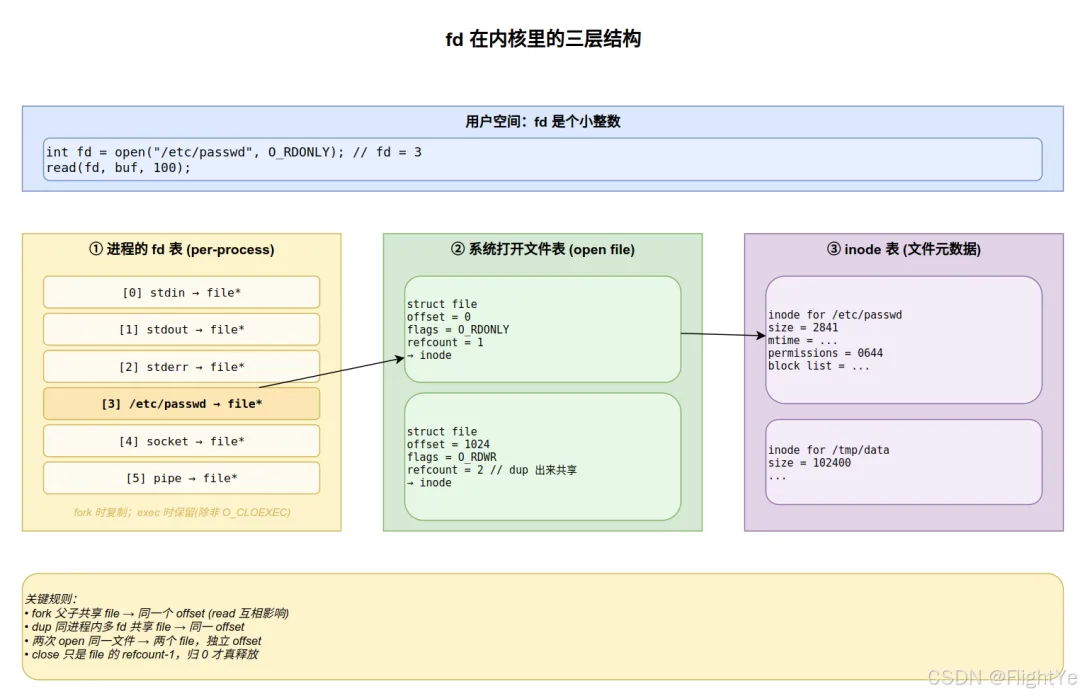Select the "[4] socket → file*" row
Viewport: 1080px width, 696px height.
(182, 441)
